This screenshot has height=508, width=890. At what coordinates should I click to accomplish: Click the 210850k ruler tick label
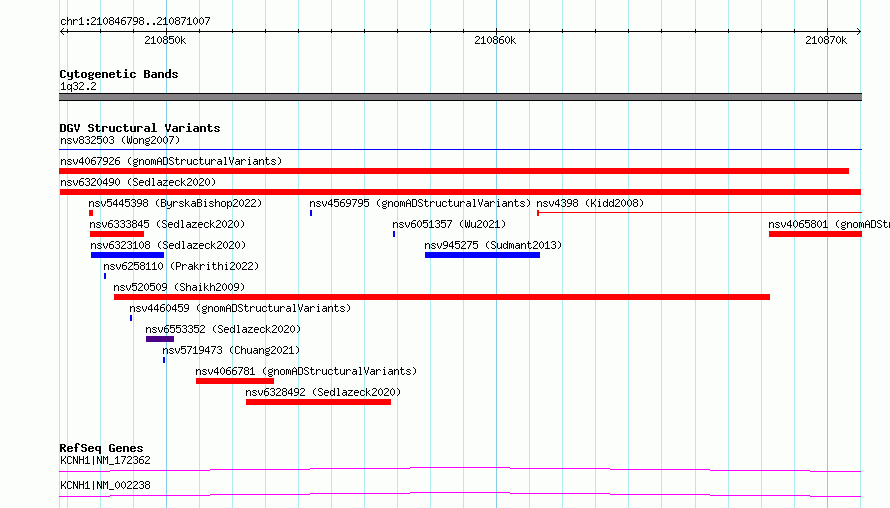pyautogui.click(x=165, y=40)
